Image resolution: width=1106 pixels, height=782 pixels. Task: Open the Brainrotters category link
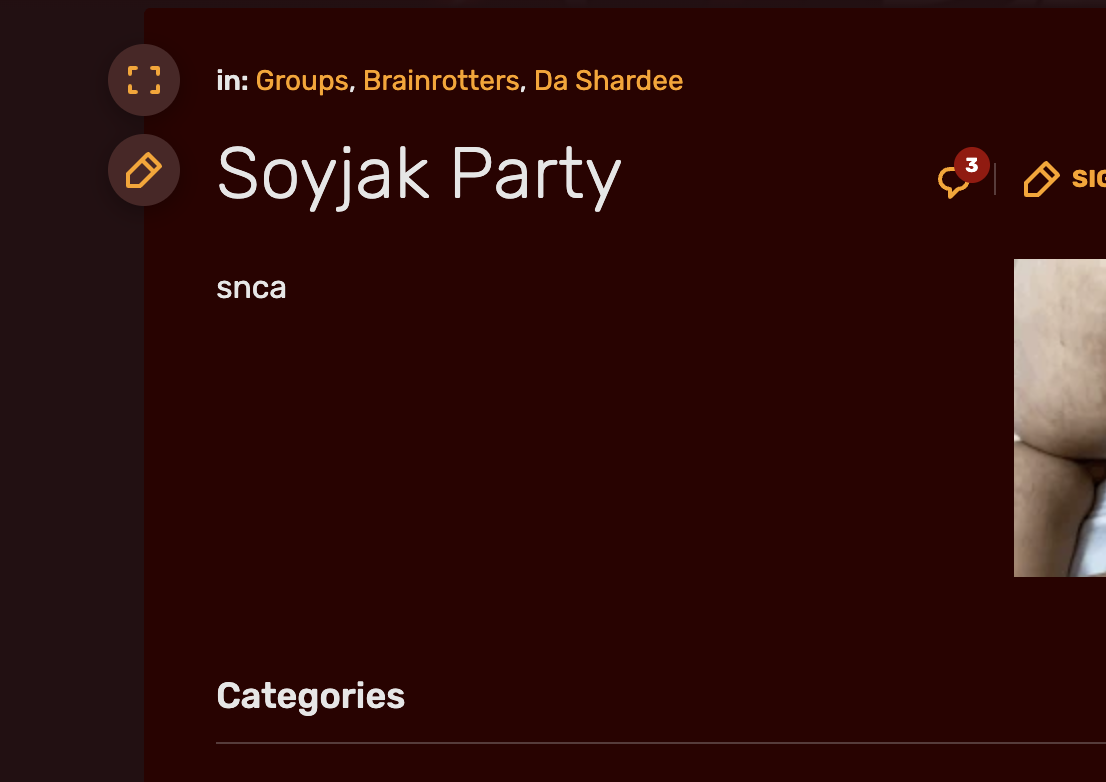[441, 81]
